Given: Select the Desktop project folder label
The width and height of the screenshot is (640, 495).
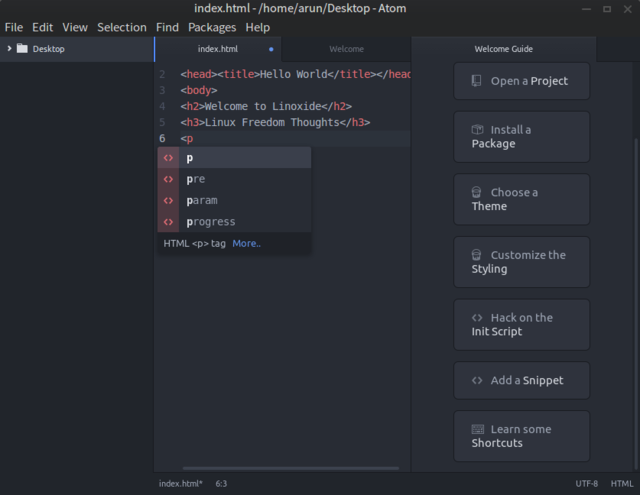Looking at the screenshot, I should coord(49,49).
